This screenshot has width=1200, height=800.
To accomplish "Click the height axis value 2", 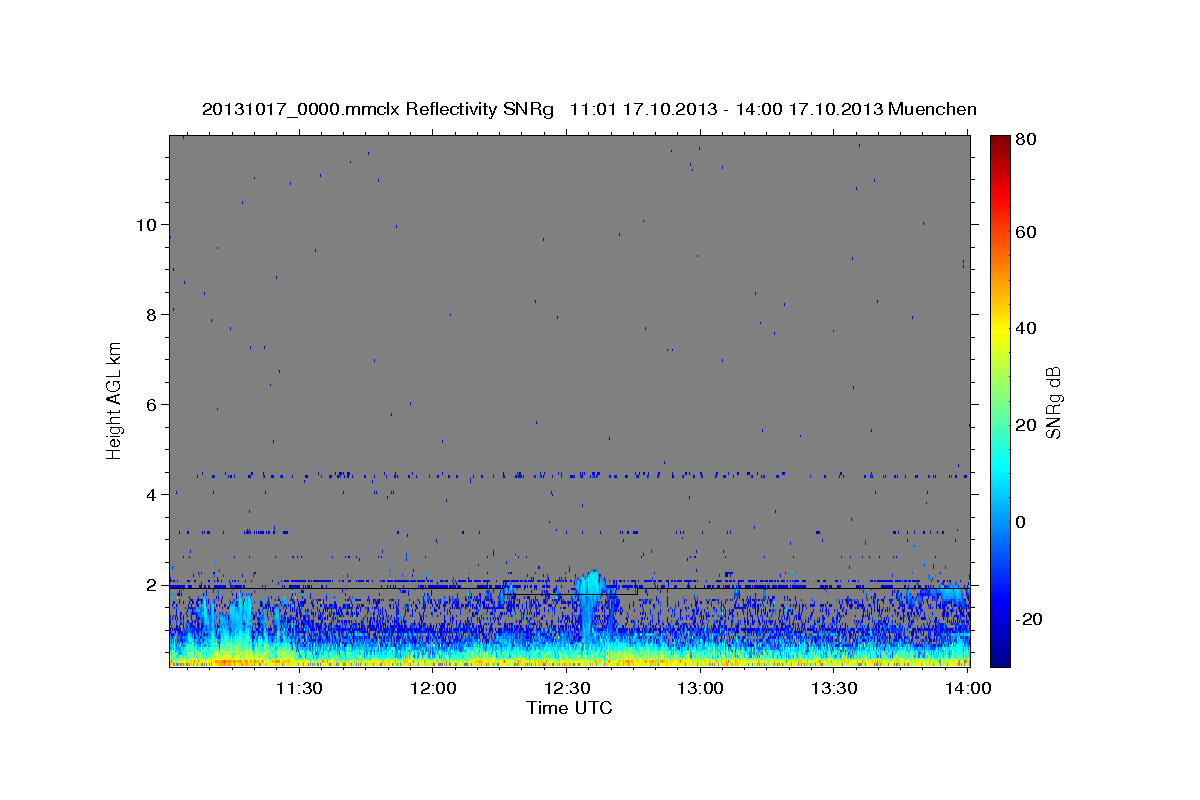I will point(150,584).
